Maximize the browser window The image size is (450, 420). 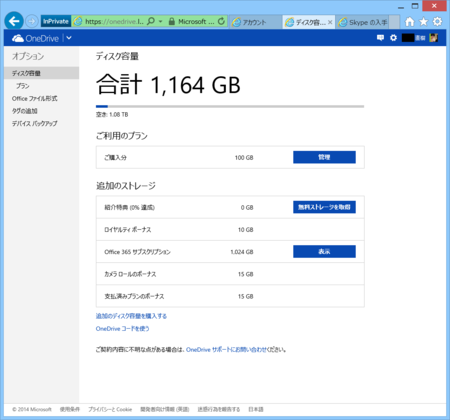point(415,6)
